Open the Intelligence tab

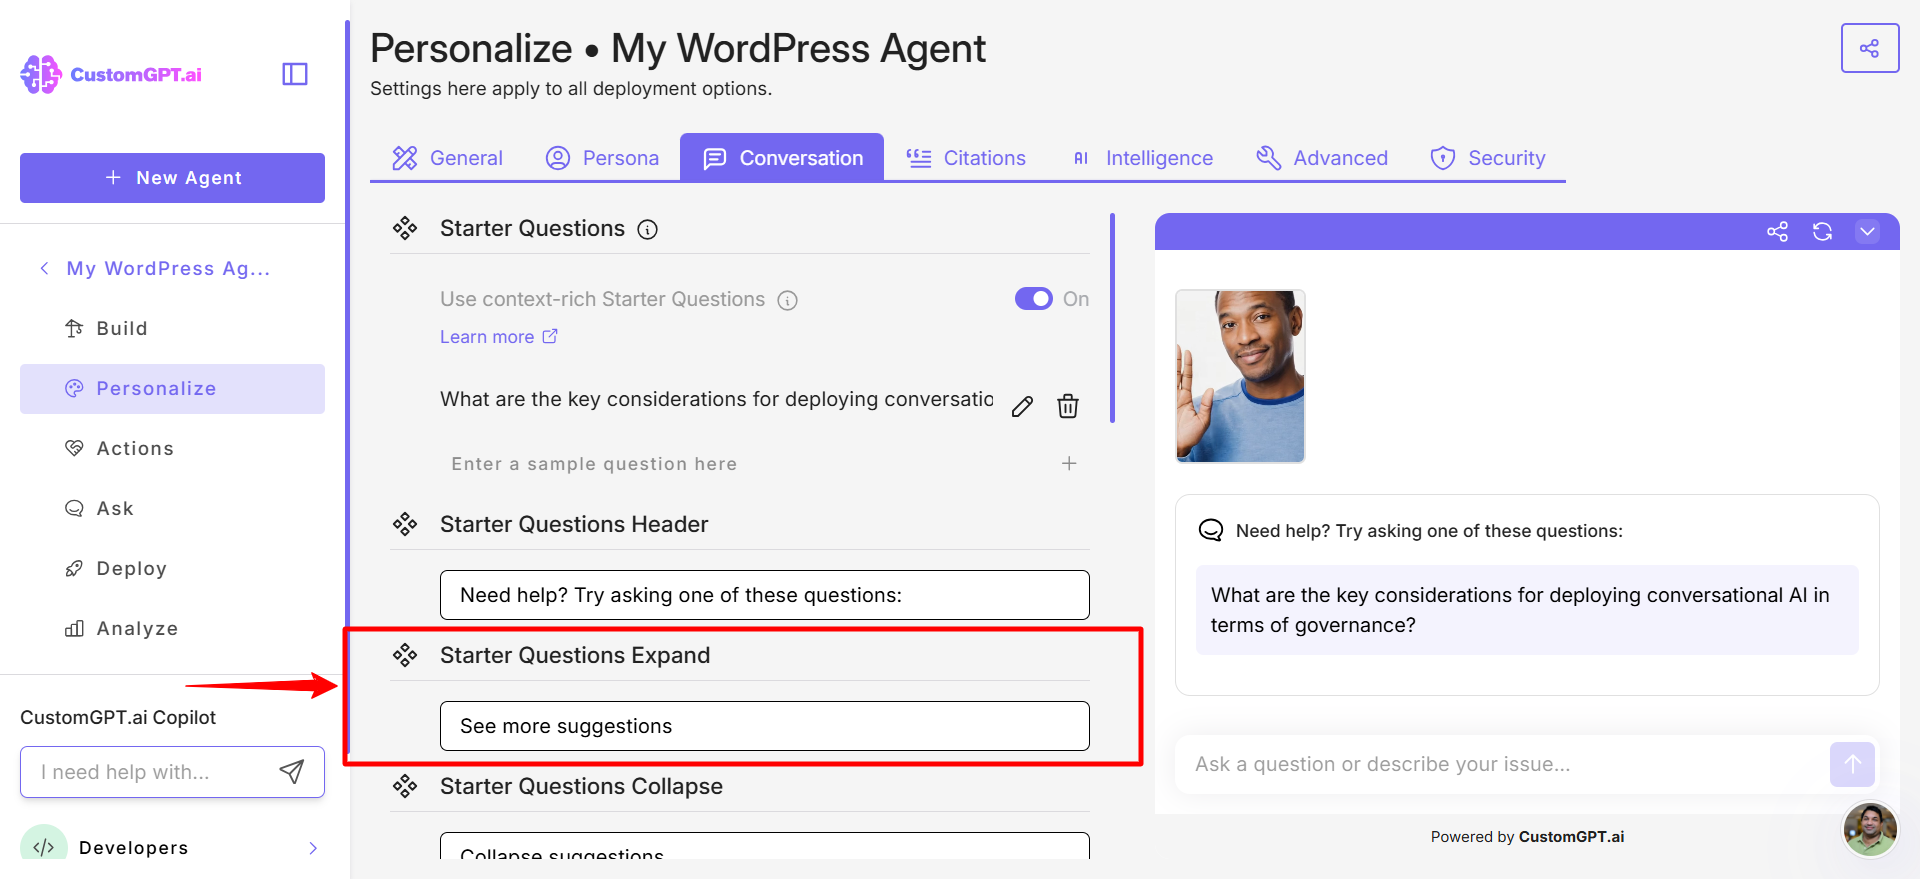1141,158
